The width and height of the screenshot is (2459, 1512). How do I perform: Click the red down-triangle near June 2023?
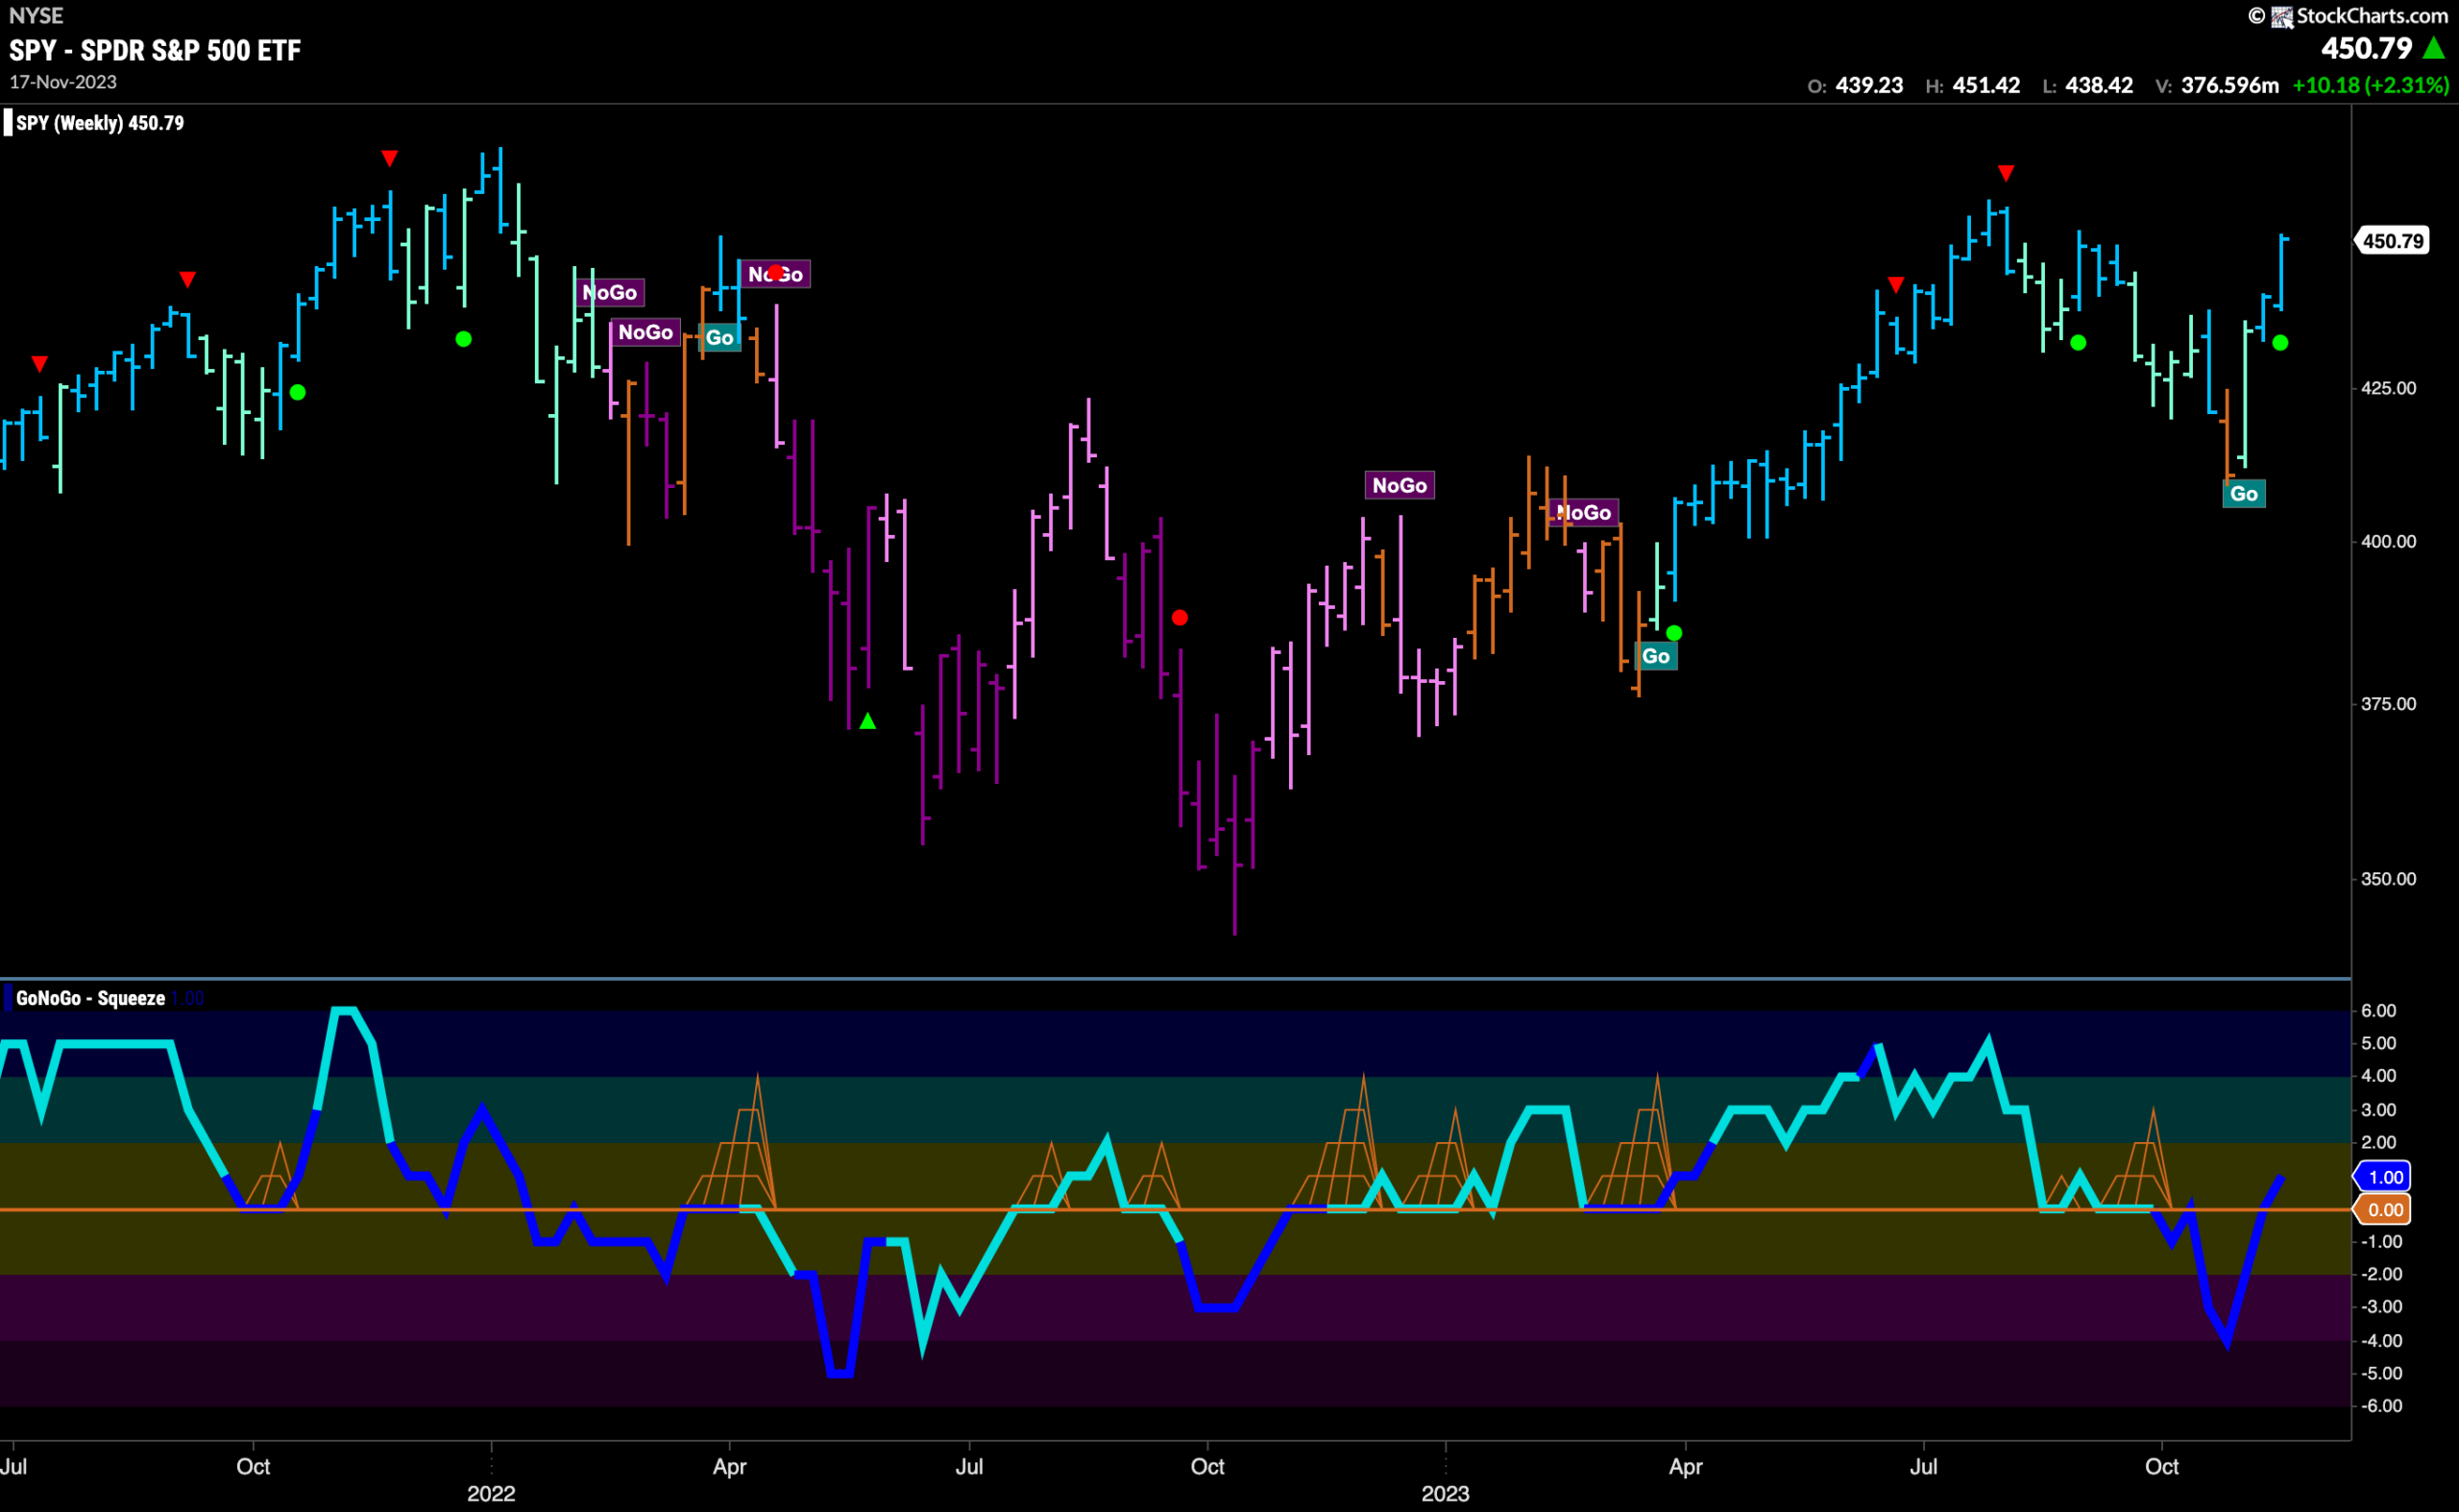point(1896,285)
